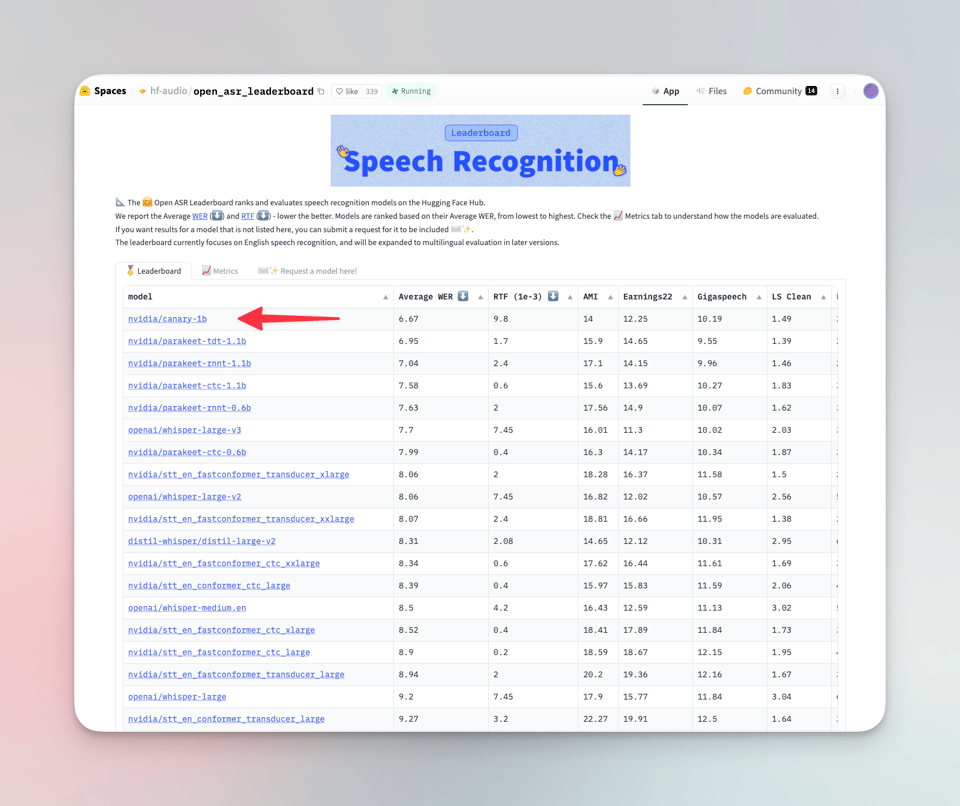Click the heart like button

[347, 91]
